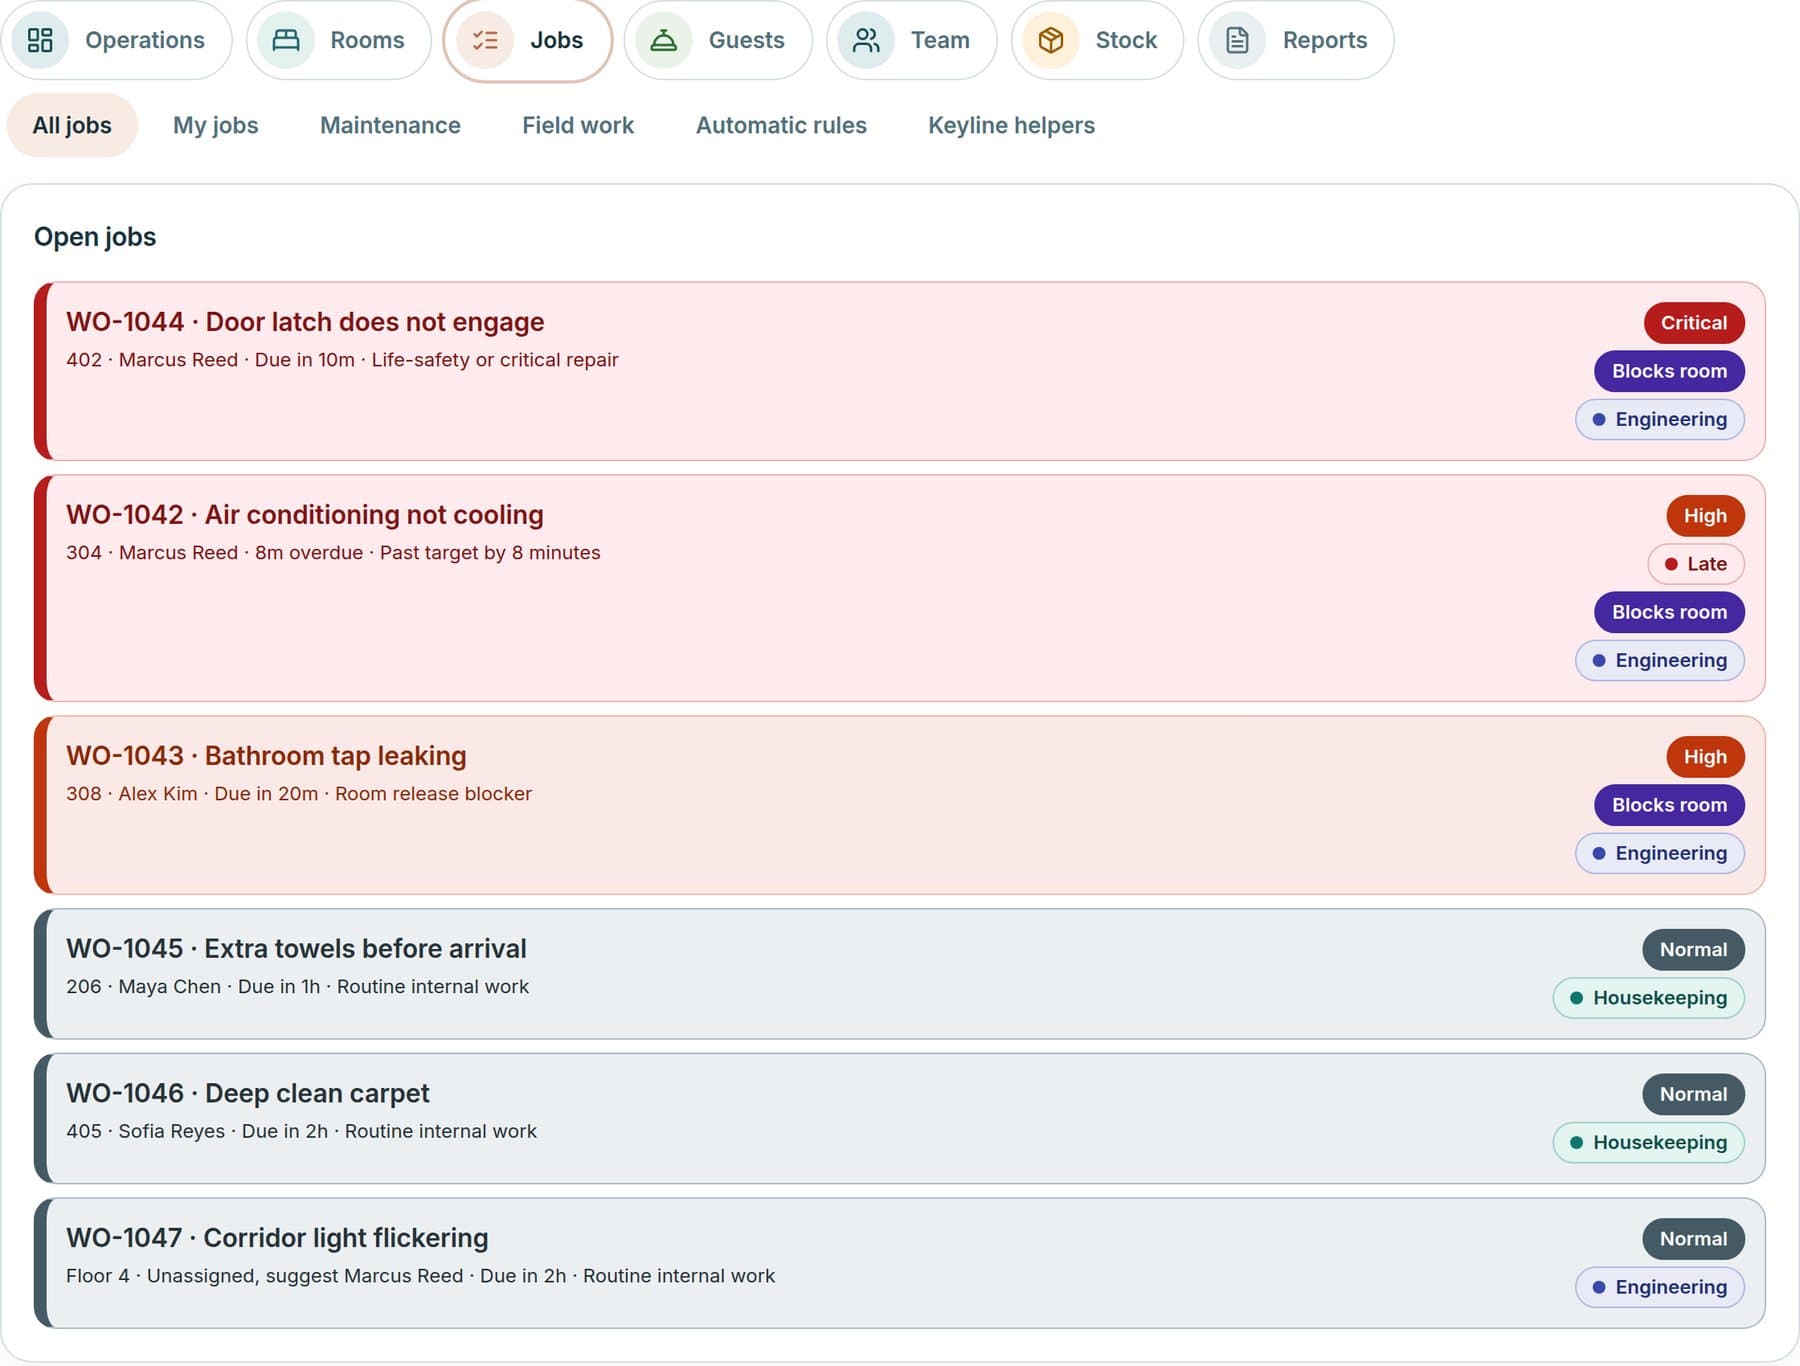Screen dimensions: 1800x1366
Task: Open Automatic rules tab
Action: click(781, 125)
